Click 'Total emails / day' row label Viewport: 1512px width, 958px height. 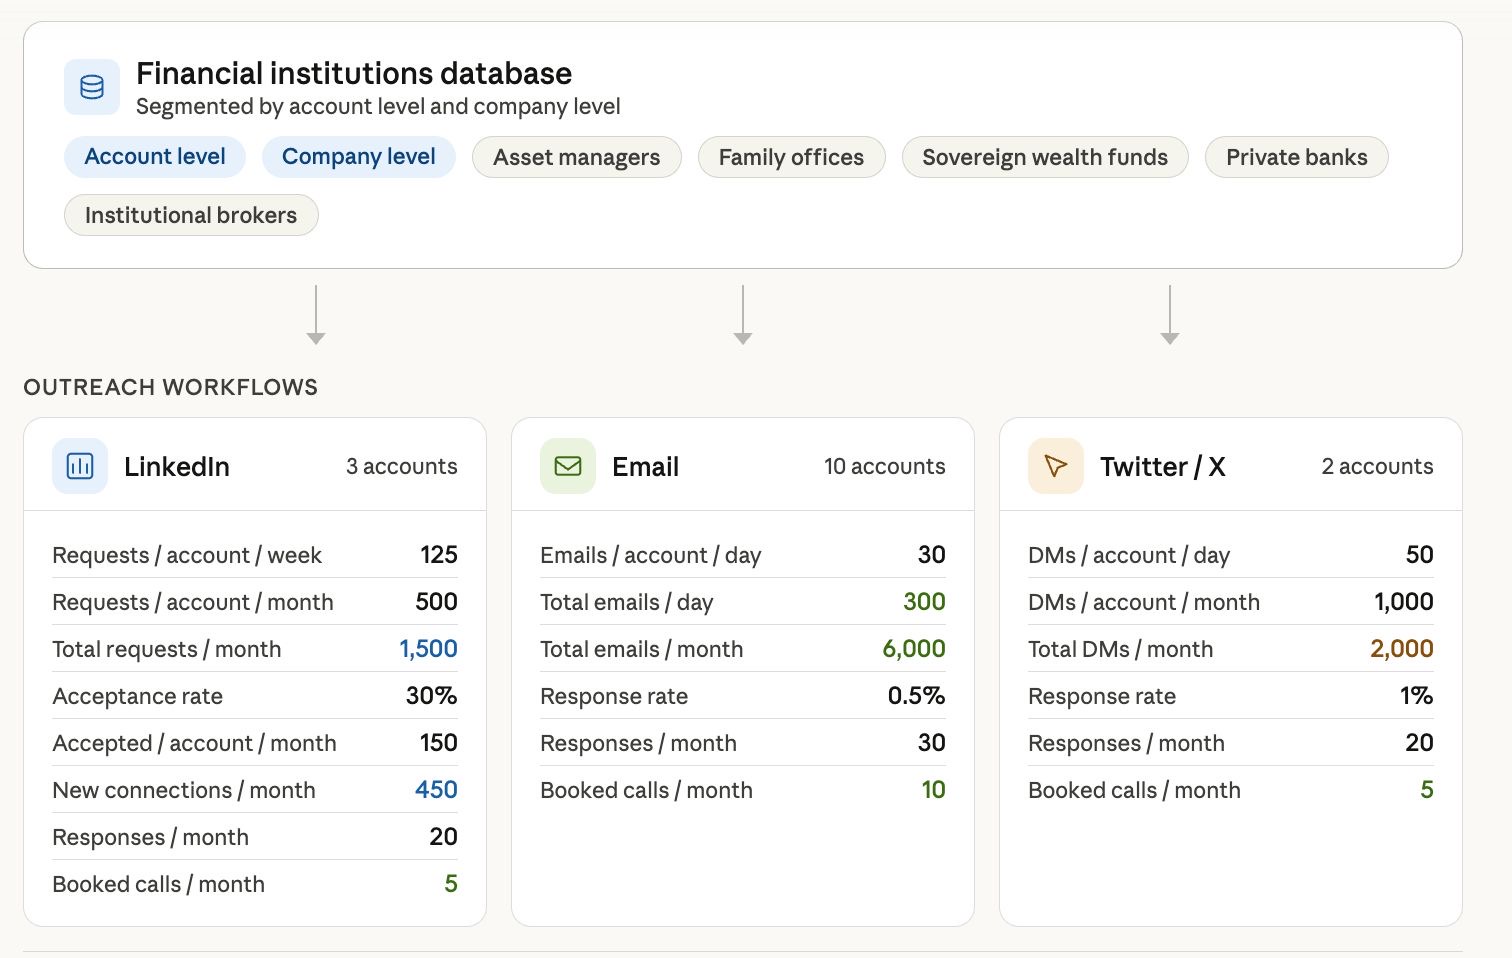pos(627,602)
